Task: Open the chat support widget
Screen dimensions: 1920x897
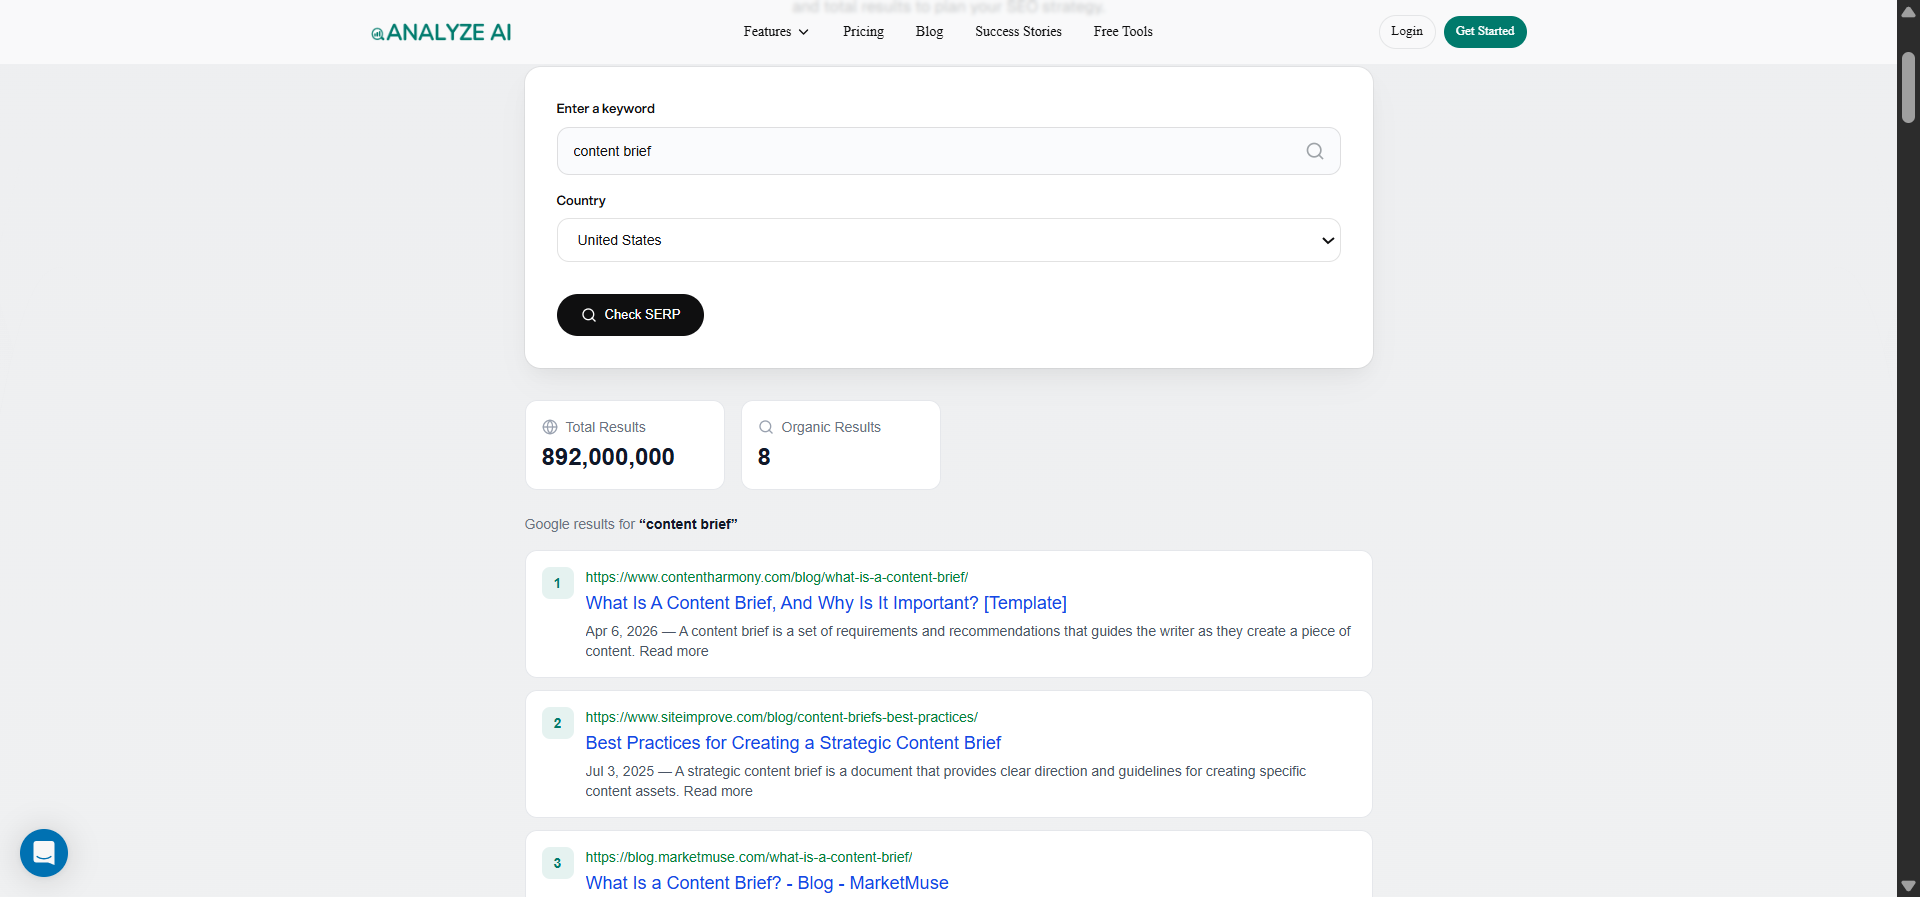Action: [44, 853]
